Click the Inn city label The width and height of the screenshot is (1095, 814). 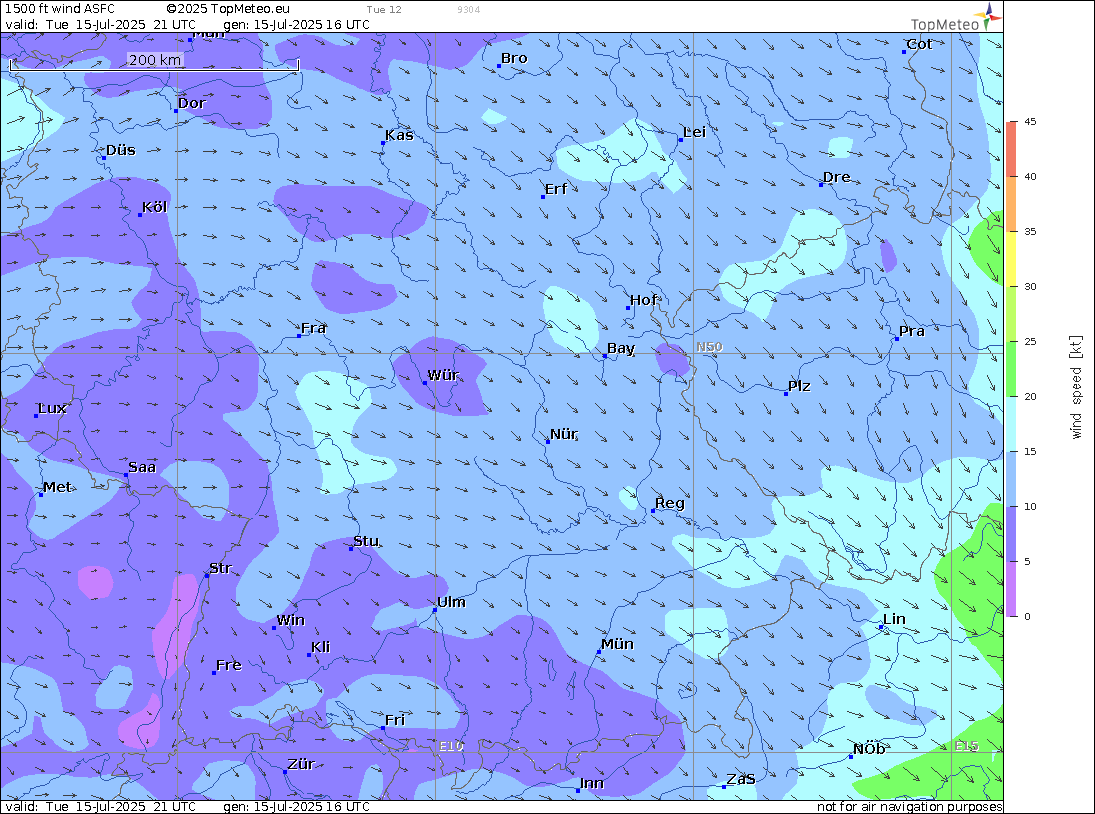(592, 783)
